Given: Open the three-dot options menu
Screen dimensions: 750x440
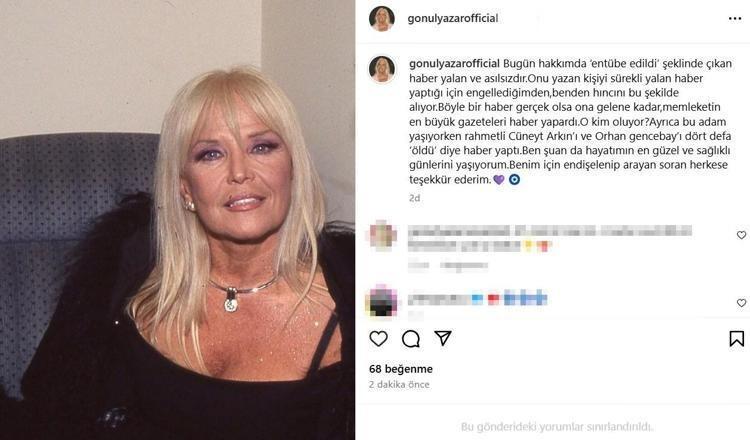Looking at the screenshot, I should (735, 19).
